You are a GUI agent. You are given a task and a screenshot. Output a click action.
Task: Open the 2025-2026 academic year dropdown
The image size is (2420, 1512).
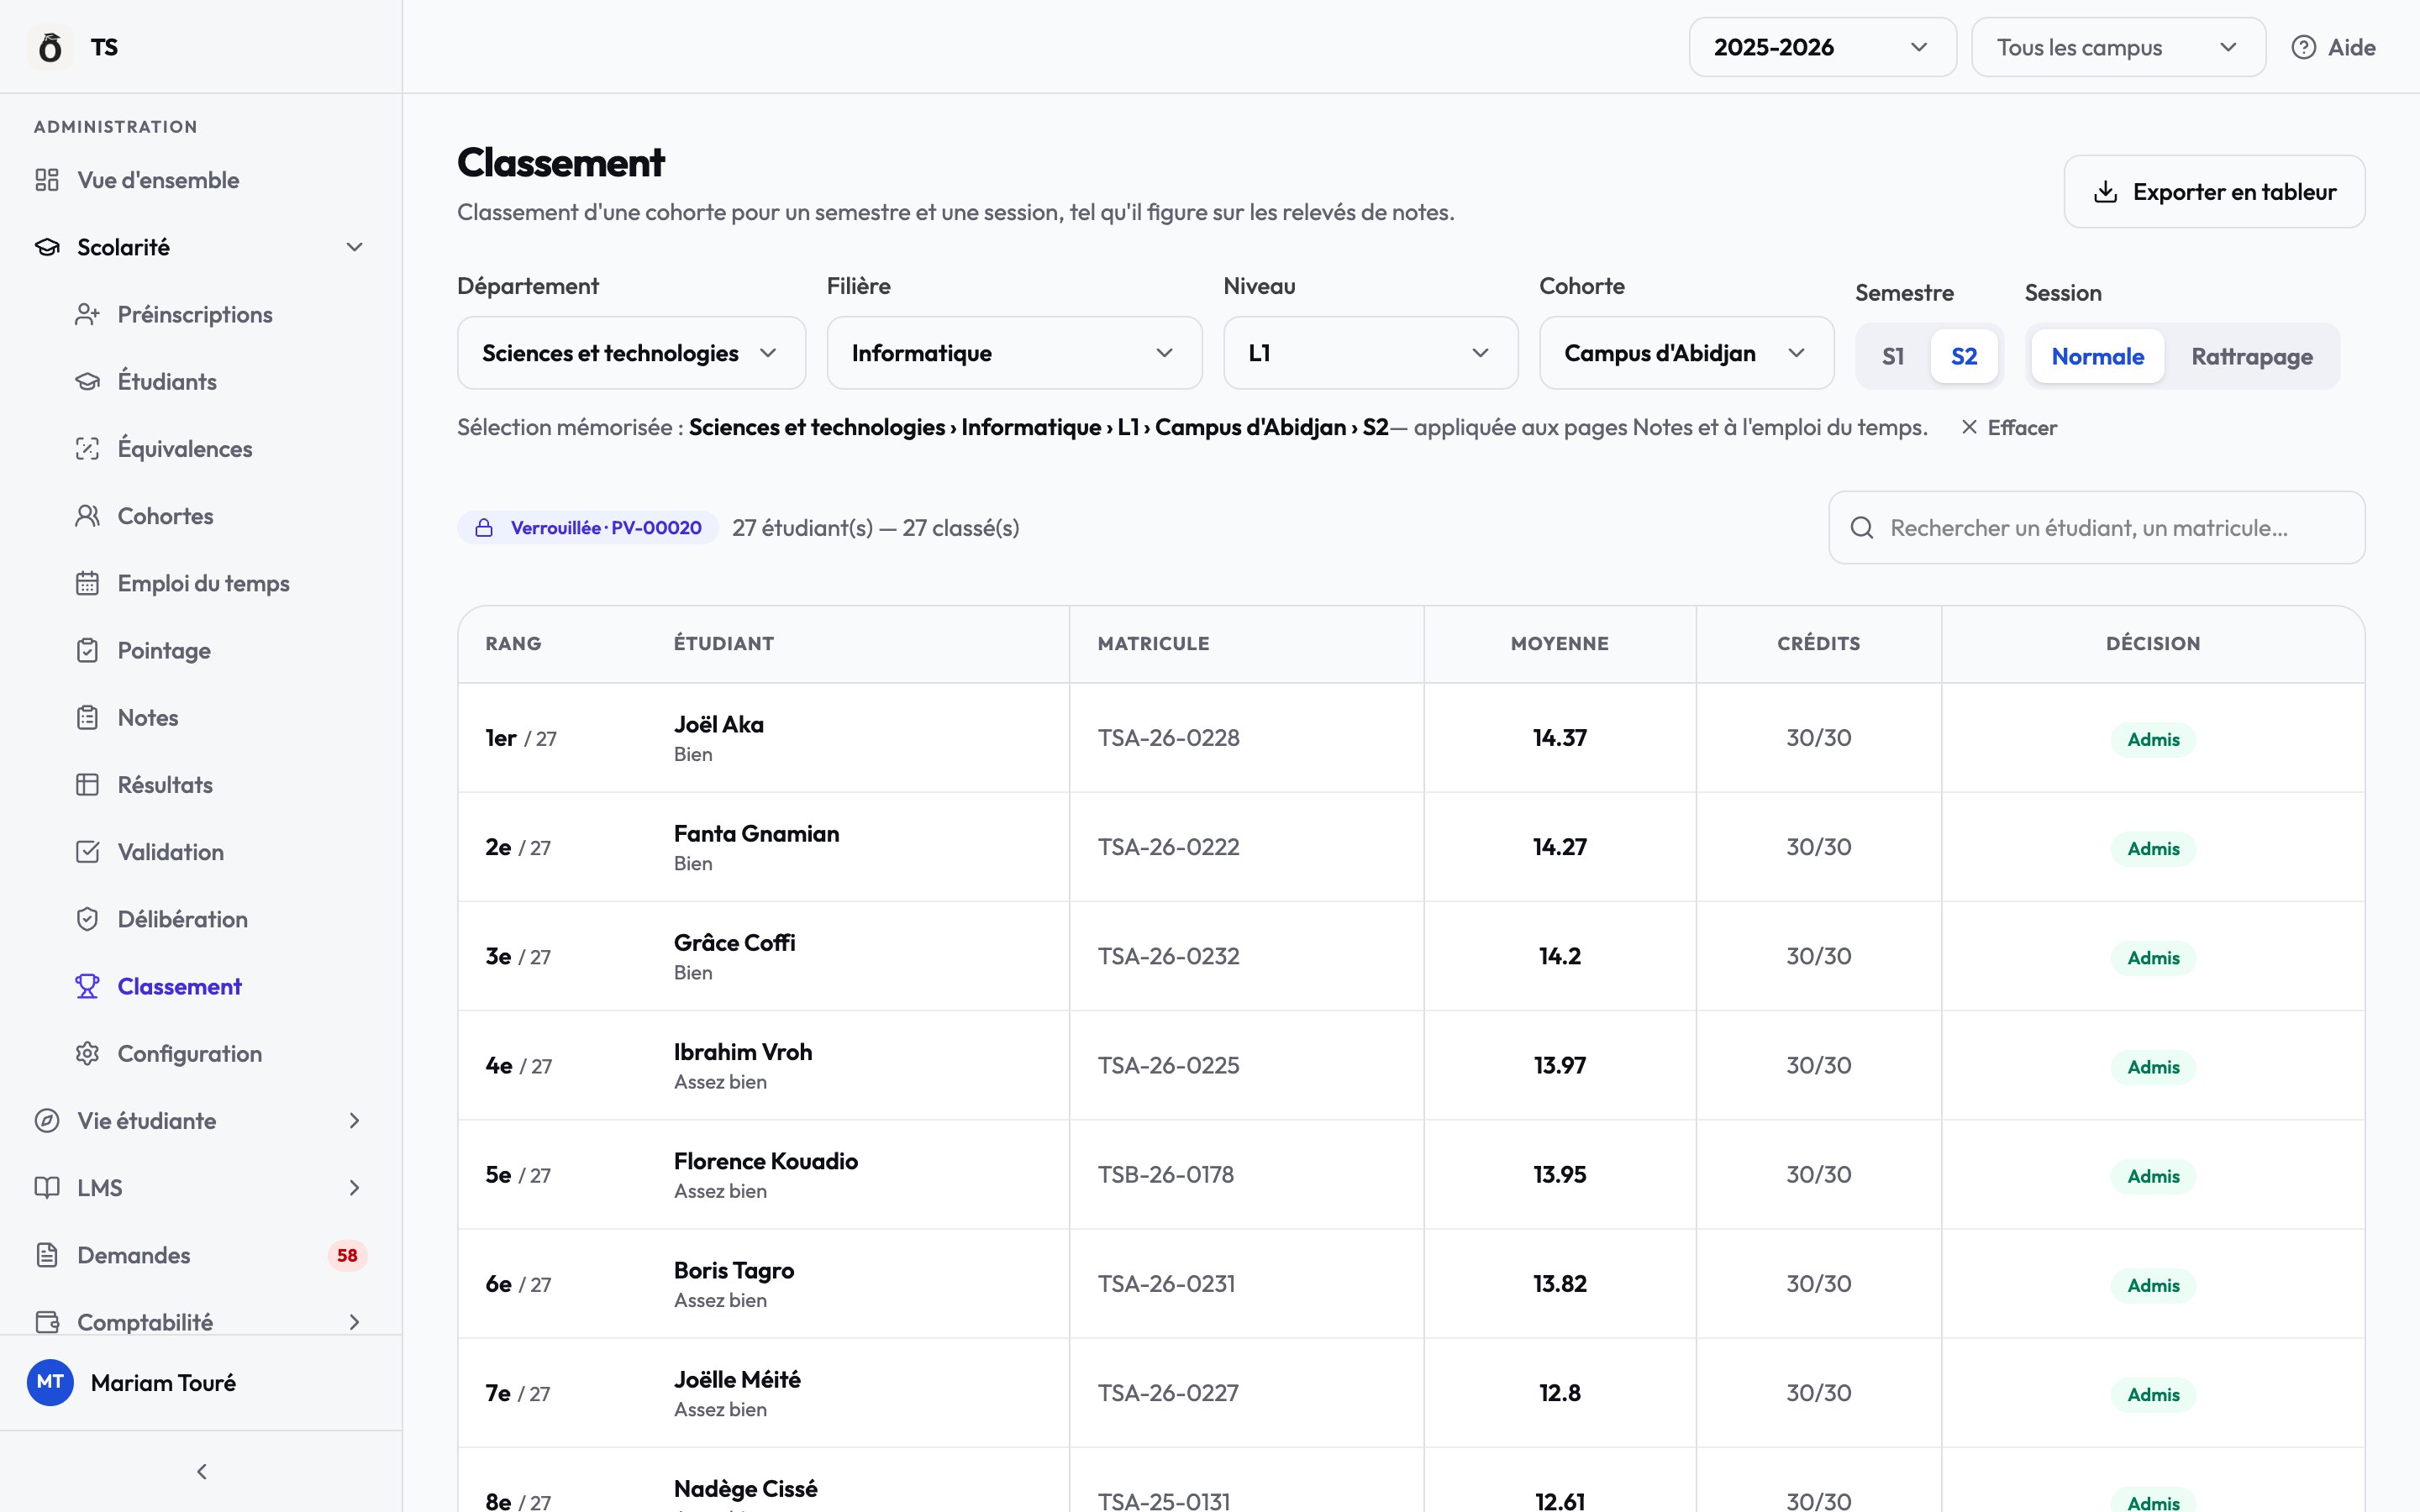pyautogui.click(x=1822, y=47)
